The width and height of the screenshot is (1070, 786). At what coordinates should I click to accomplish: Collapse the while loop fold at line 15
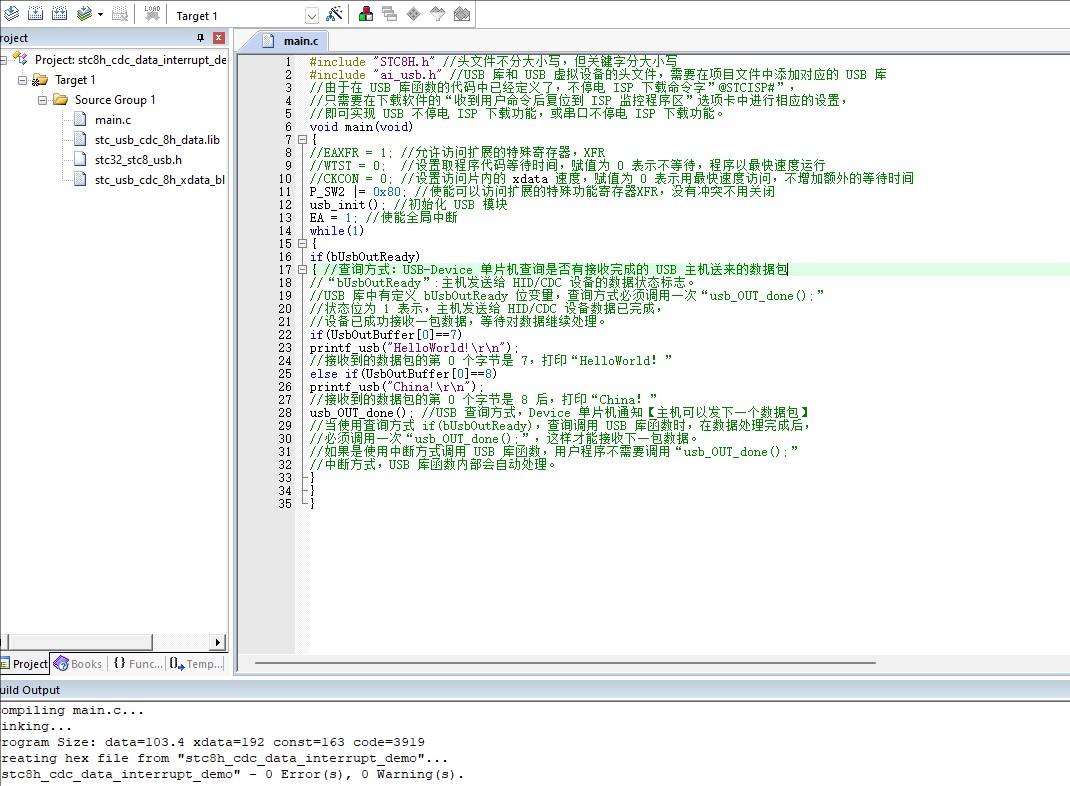pos(302,244)
